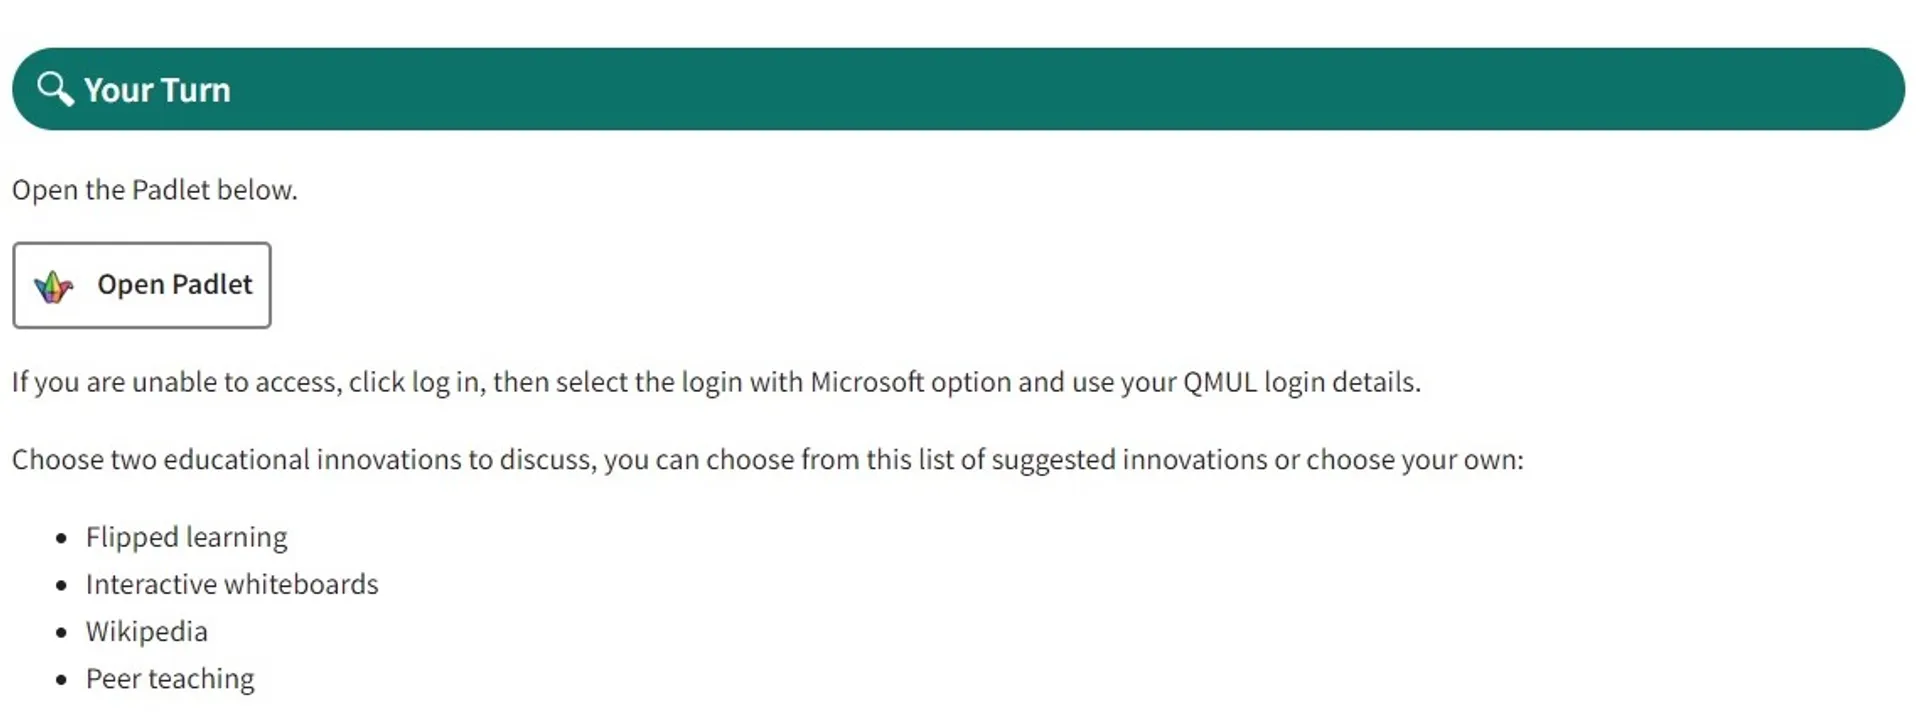
Task: Click the magnifier icon in Your Turn header
Action: tap(55, 89)
